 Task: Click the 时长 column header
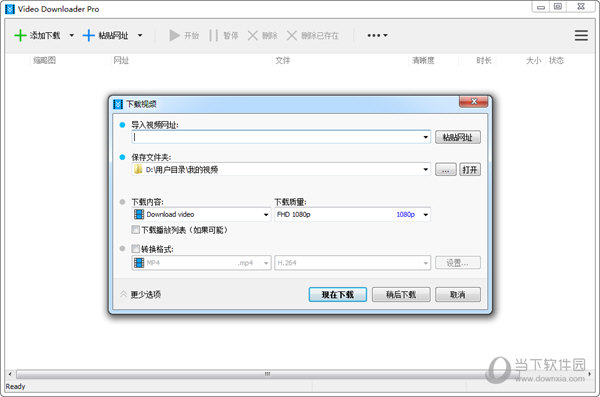pos(484,60)
